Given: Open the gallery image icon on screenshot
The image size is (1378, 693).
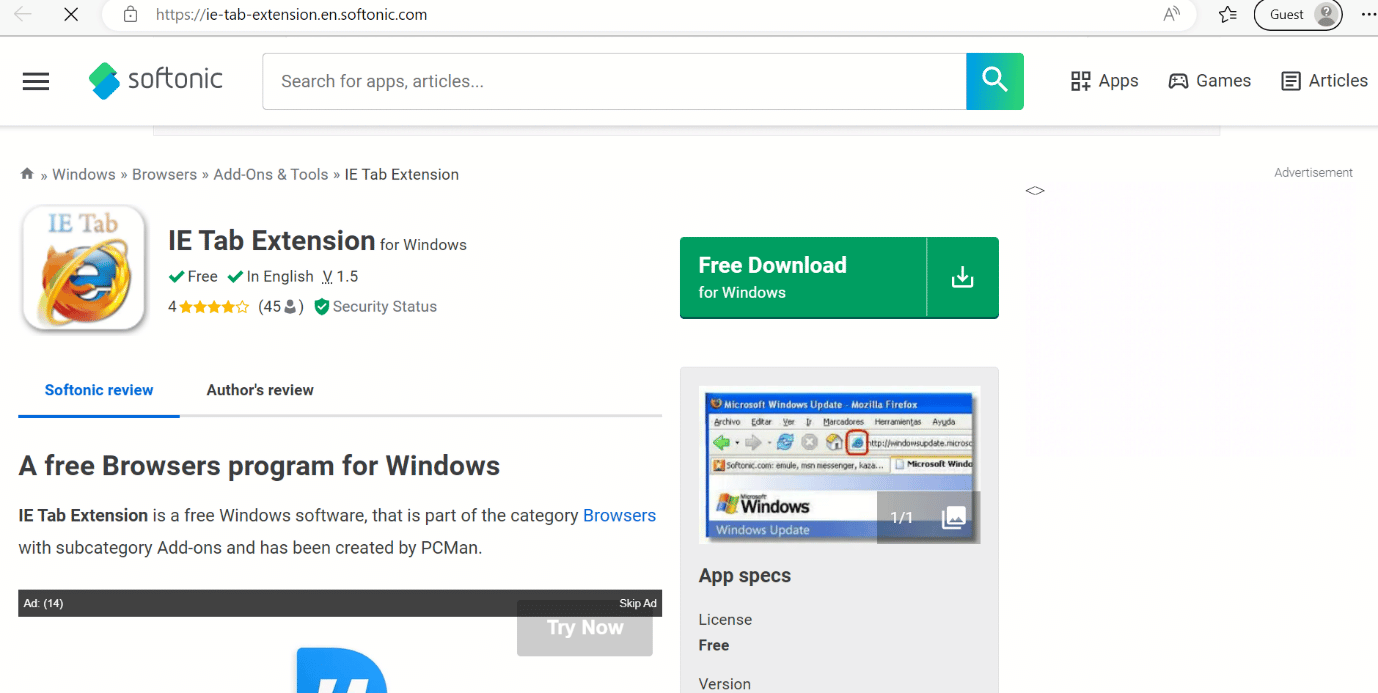Looking at the screenshot, I should point(954,517).
